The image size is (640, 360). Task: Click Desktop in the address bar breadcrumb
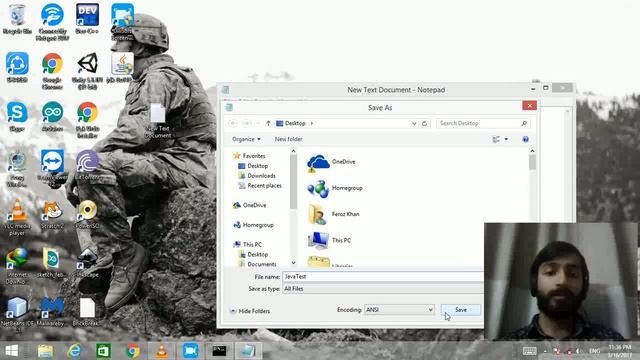[295, 123]
